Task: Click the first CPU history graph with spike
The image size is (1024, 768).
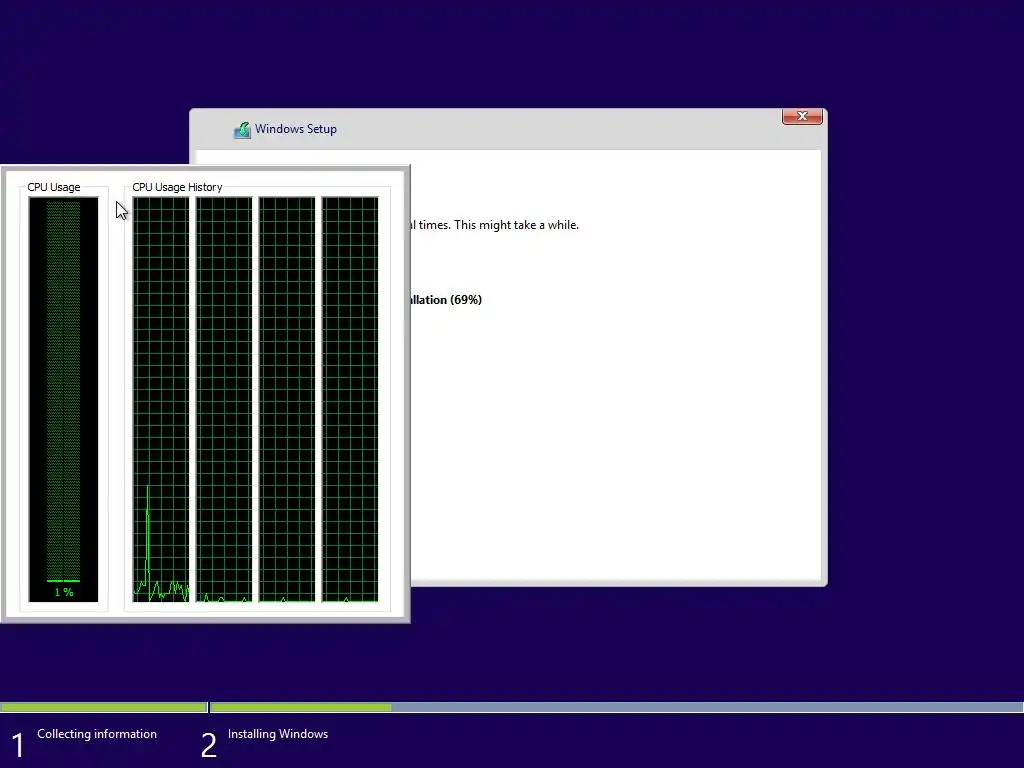Action: click(161, 399)
